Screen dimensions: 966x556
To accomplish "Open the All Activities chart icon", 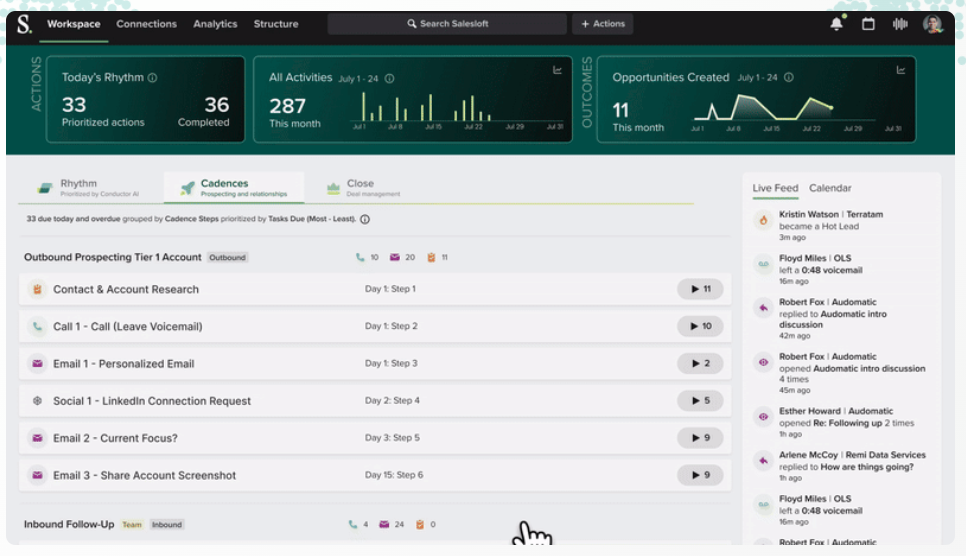I will pos(558,70).
